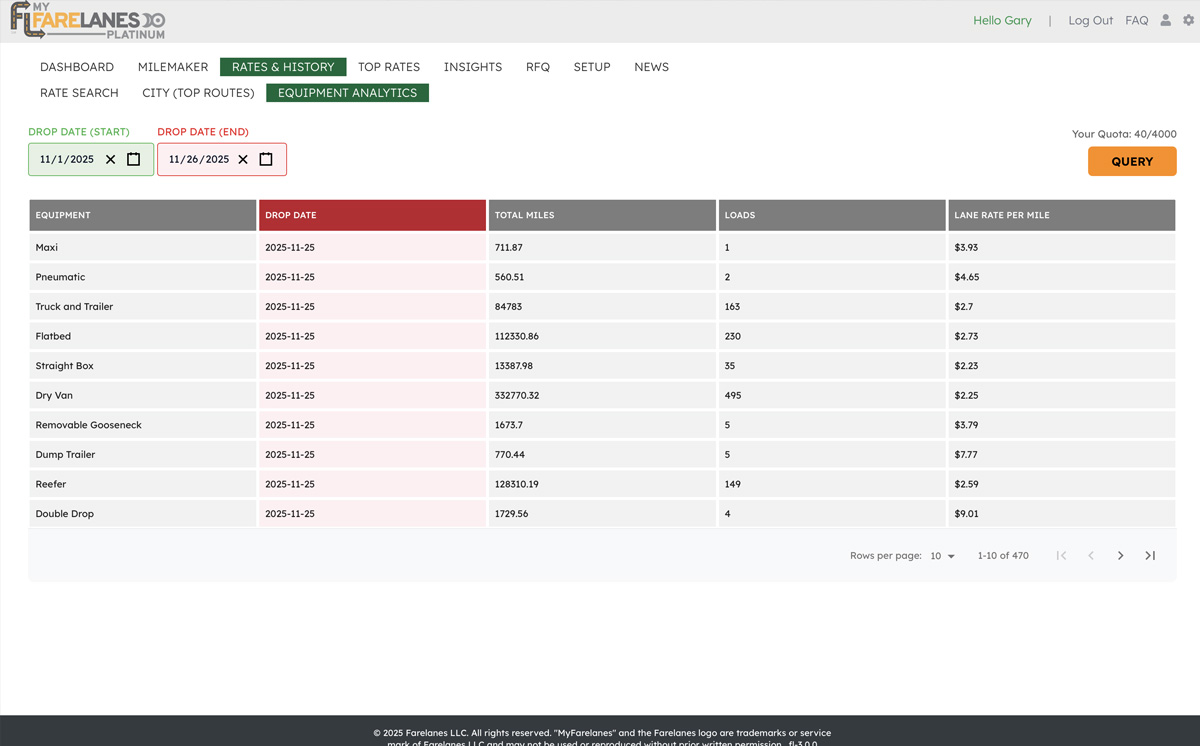
Task: Sort table by Drop Date column
Action: point(291,215)
